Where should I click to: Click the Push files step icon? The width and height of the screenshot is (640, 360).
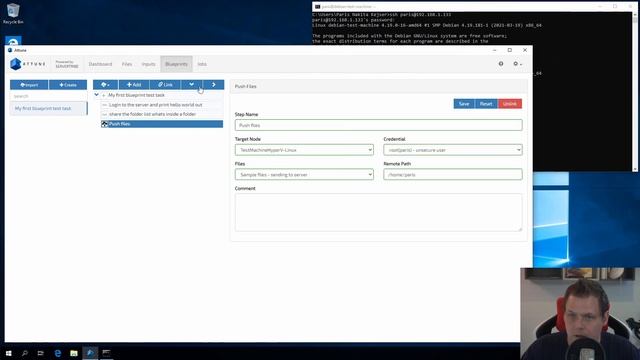(x=104, y=124)
